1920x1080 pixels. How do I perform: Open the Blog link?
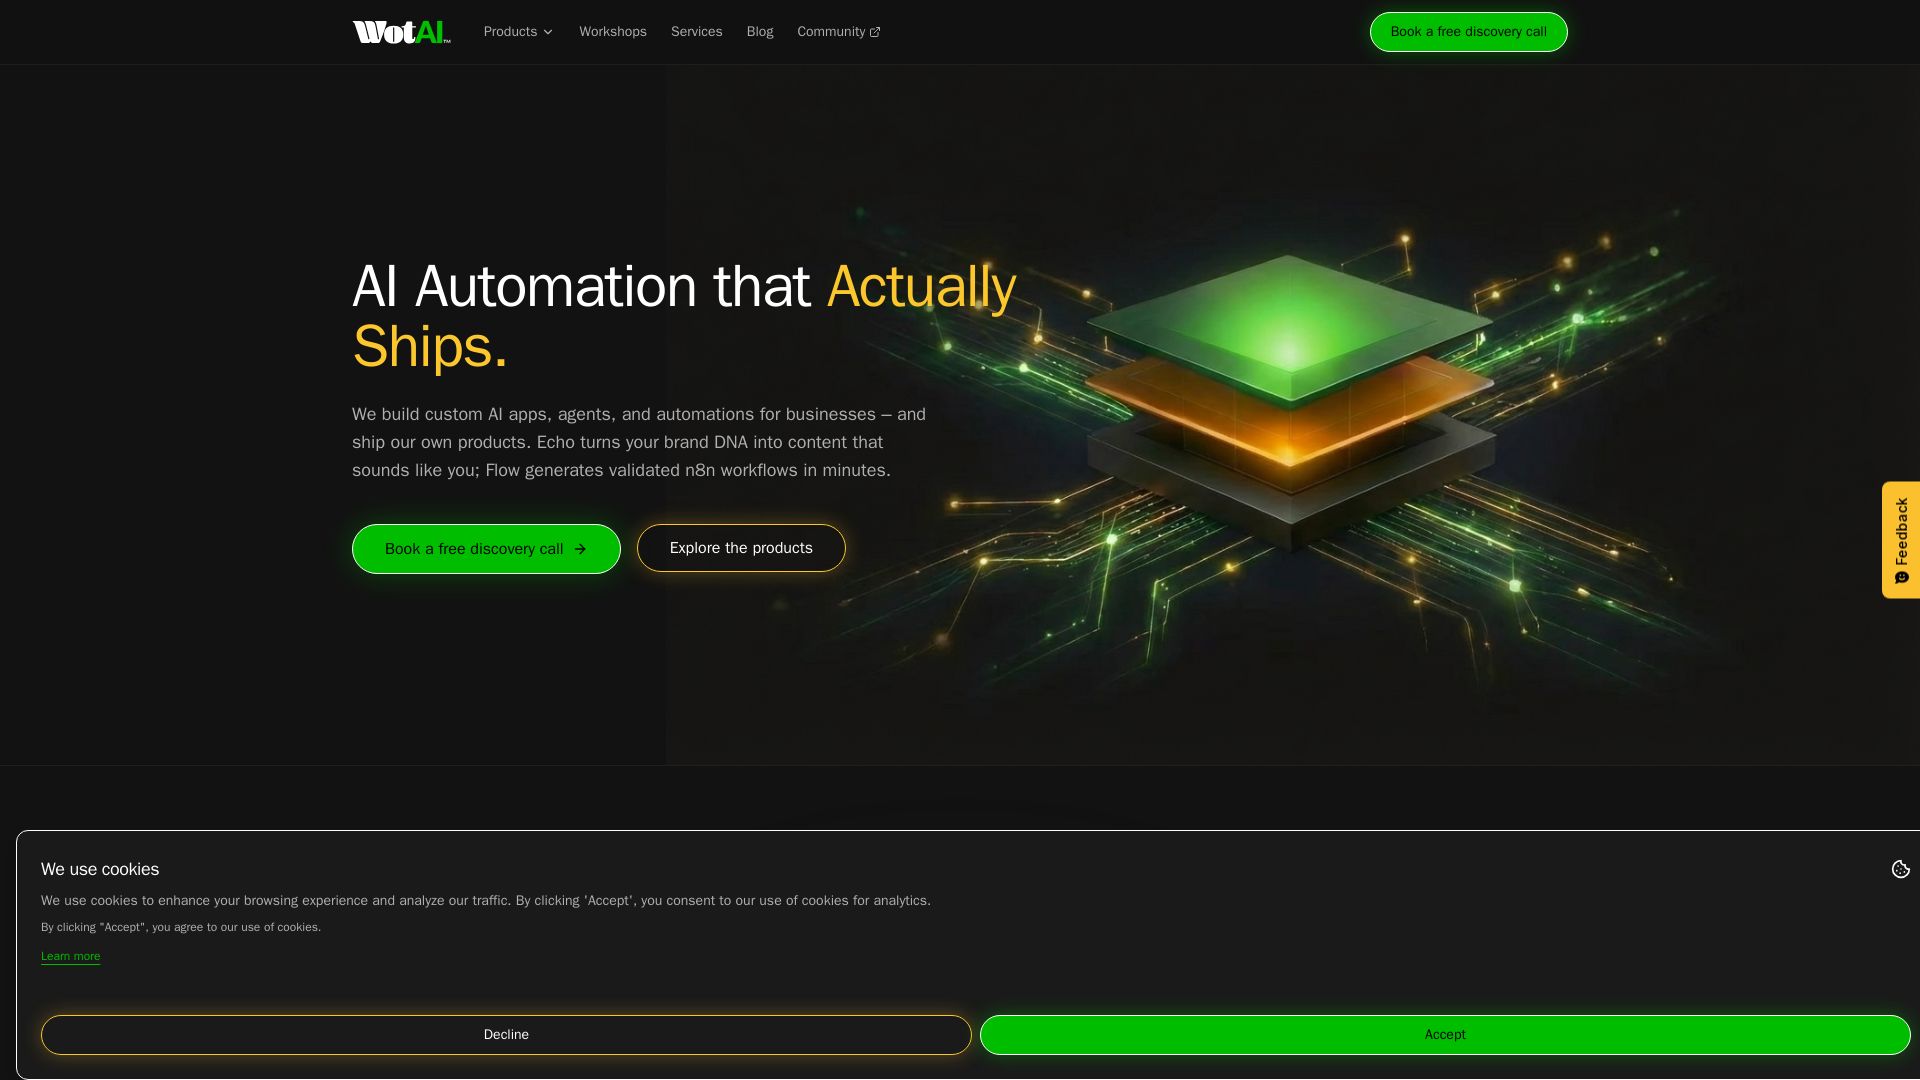pos(760,32)
